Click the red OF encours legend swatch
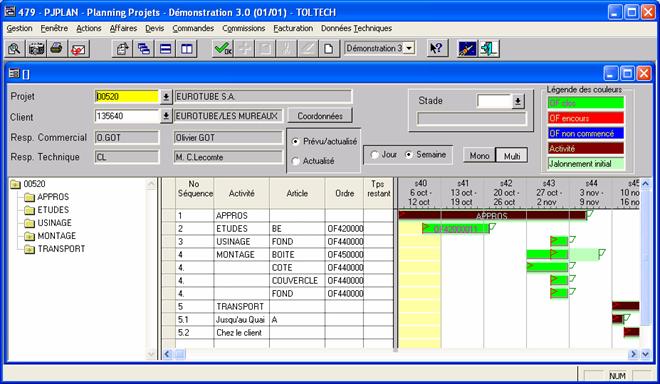The image size is (660, 384). (585, 118)
